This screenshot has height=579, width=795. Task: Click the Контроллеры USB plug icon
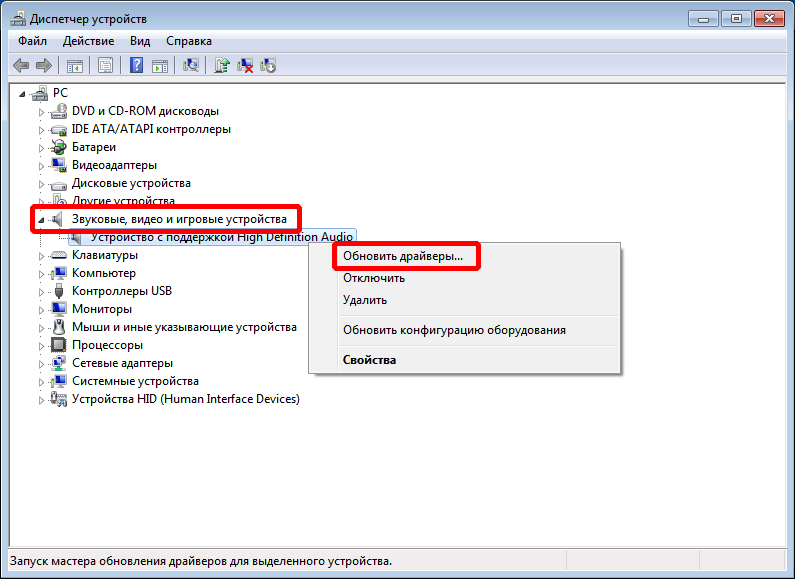tap(59, 291)
